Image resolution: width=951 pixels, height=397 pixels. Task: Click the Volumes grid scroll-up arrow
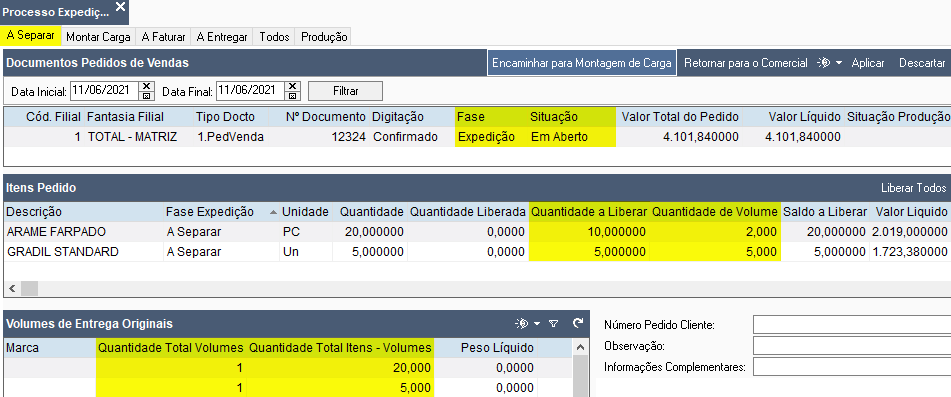581,347
